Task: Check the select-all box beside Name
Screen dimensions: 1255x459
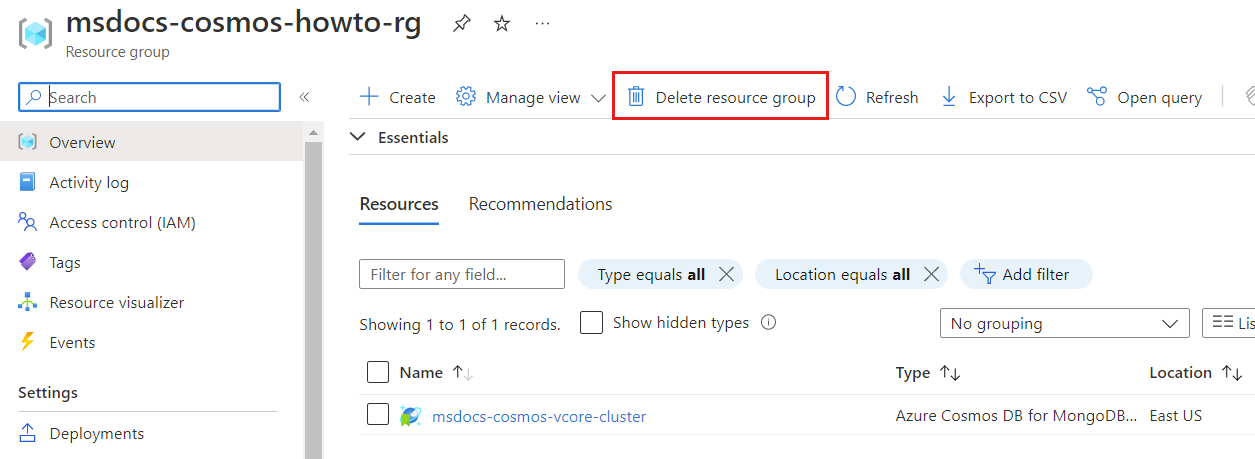Action: (x=378, y=372)
